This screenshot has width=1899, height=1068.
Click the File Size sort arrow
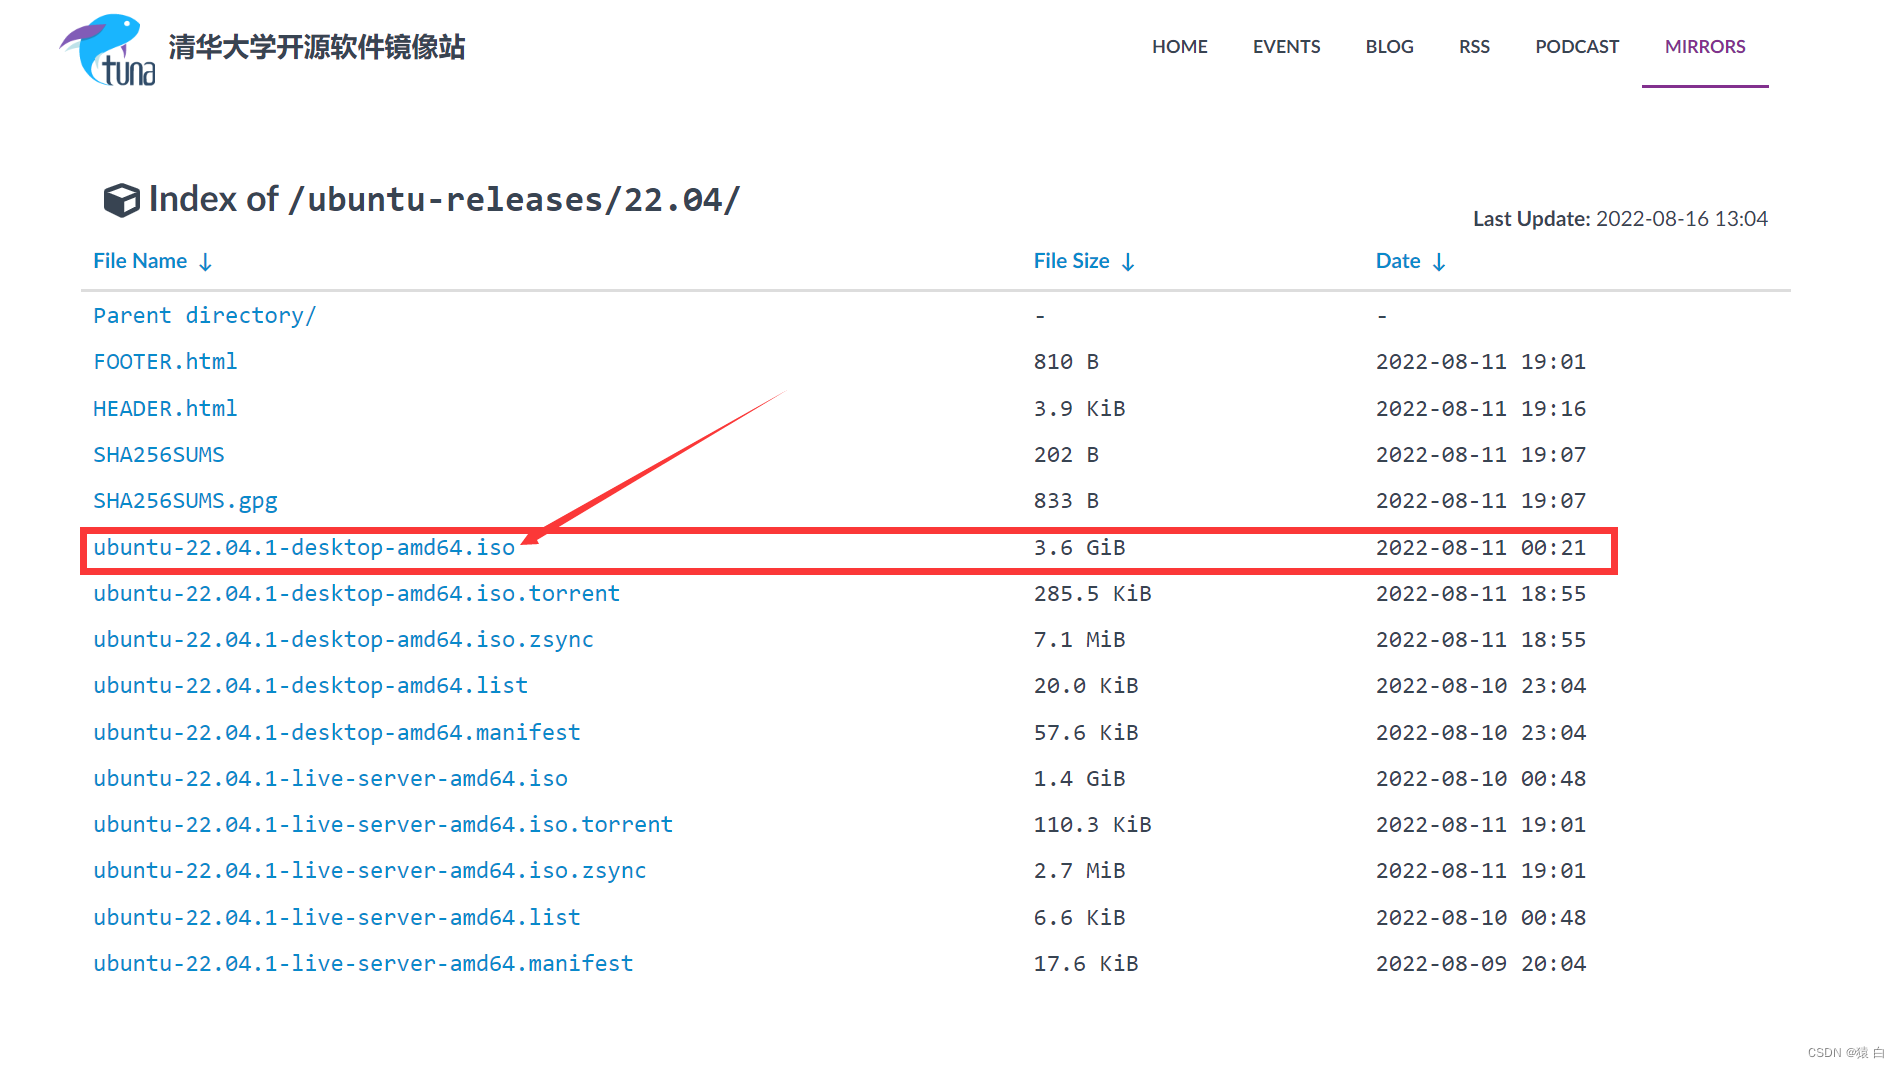pos(1128,262)
